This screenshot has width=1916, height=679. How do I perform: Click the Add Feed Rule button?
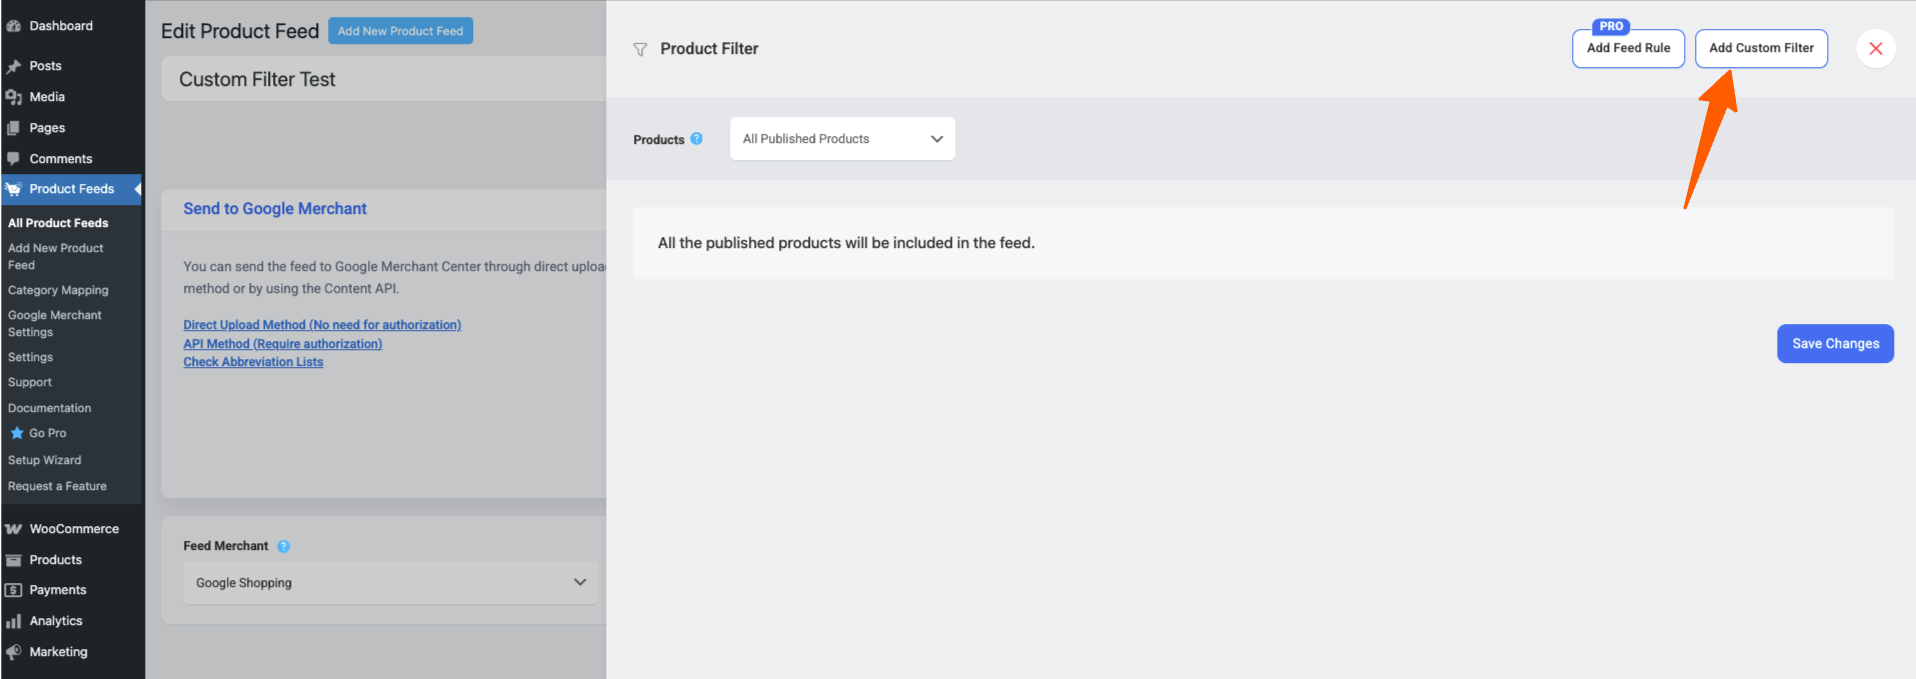click(x=1628, y=48)
